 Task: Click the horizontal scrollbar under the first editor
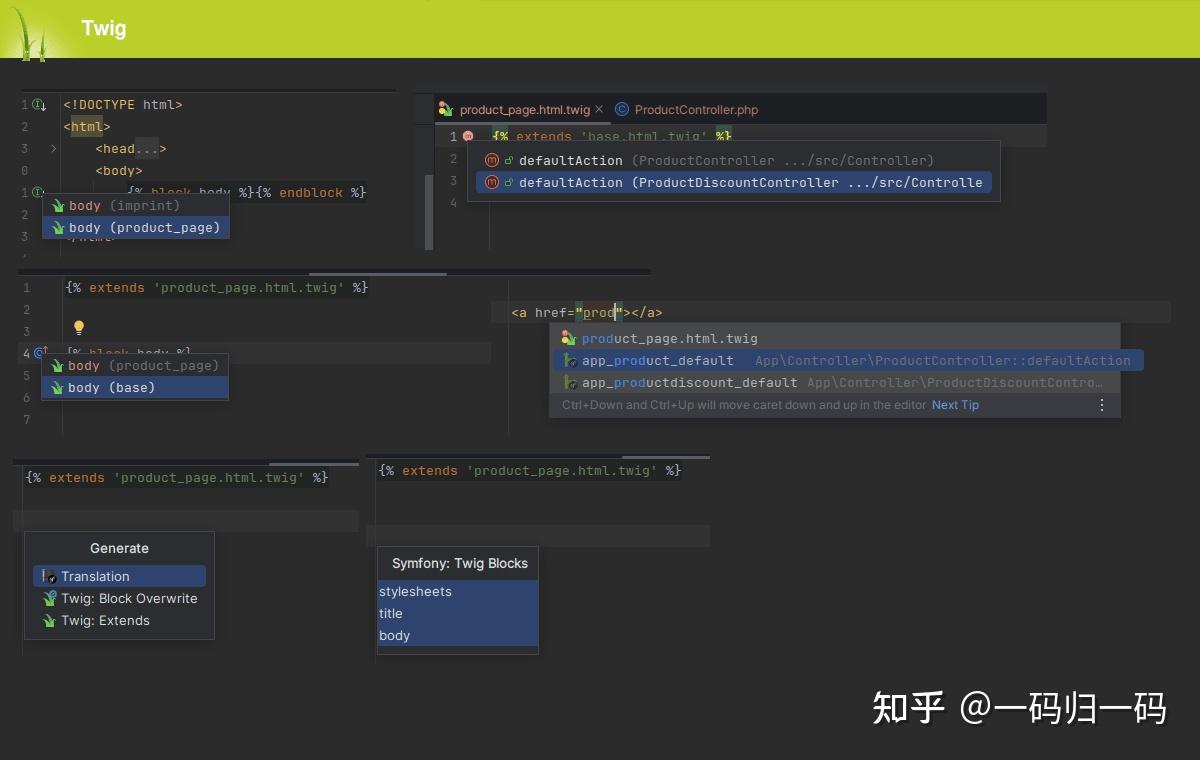(x=378, y=273)
